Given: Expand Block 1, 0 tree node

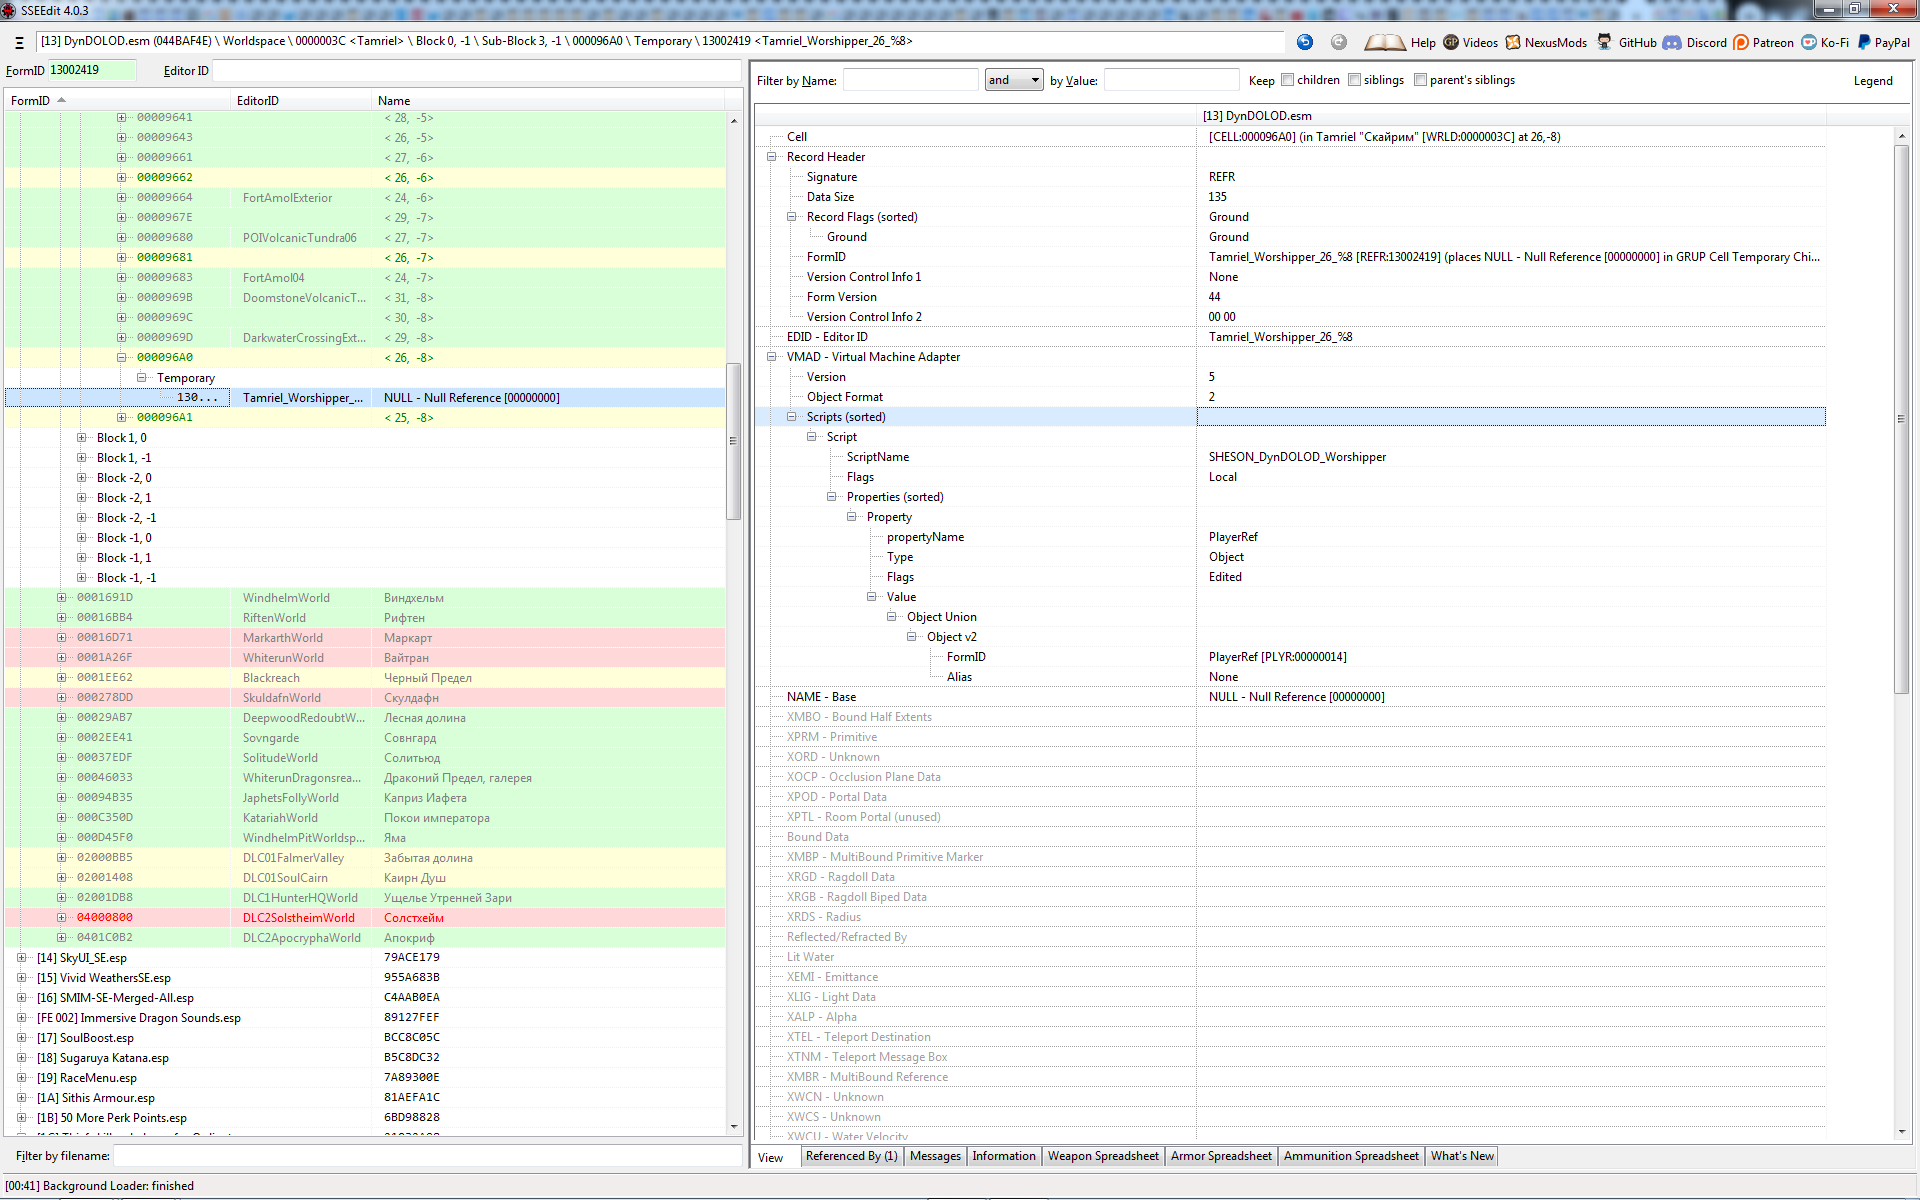Looking at the screenshot, I should tap(82, 438).
